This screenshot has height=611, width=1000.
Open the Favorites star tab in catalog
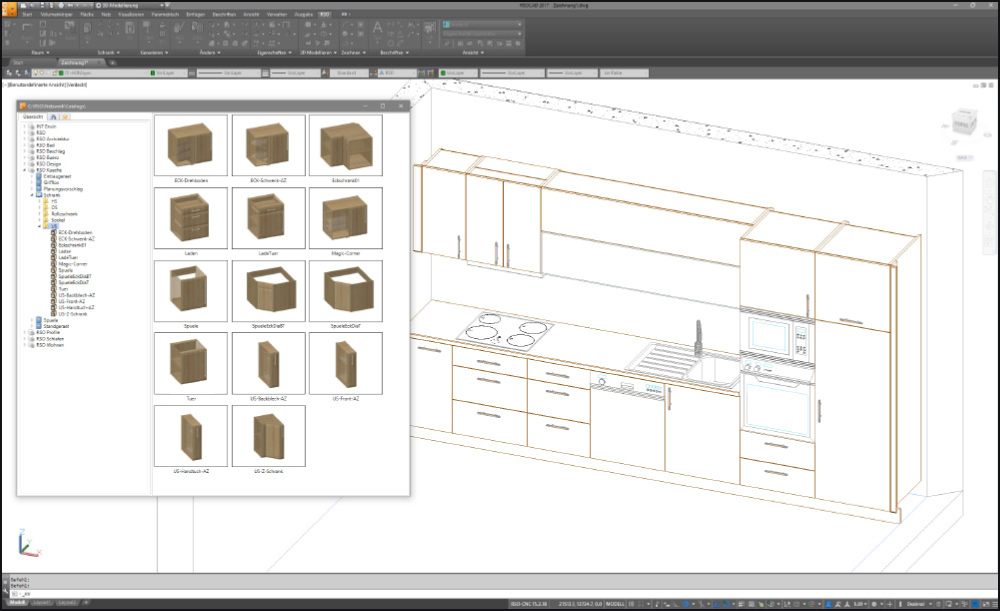[65, 117]
